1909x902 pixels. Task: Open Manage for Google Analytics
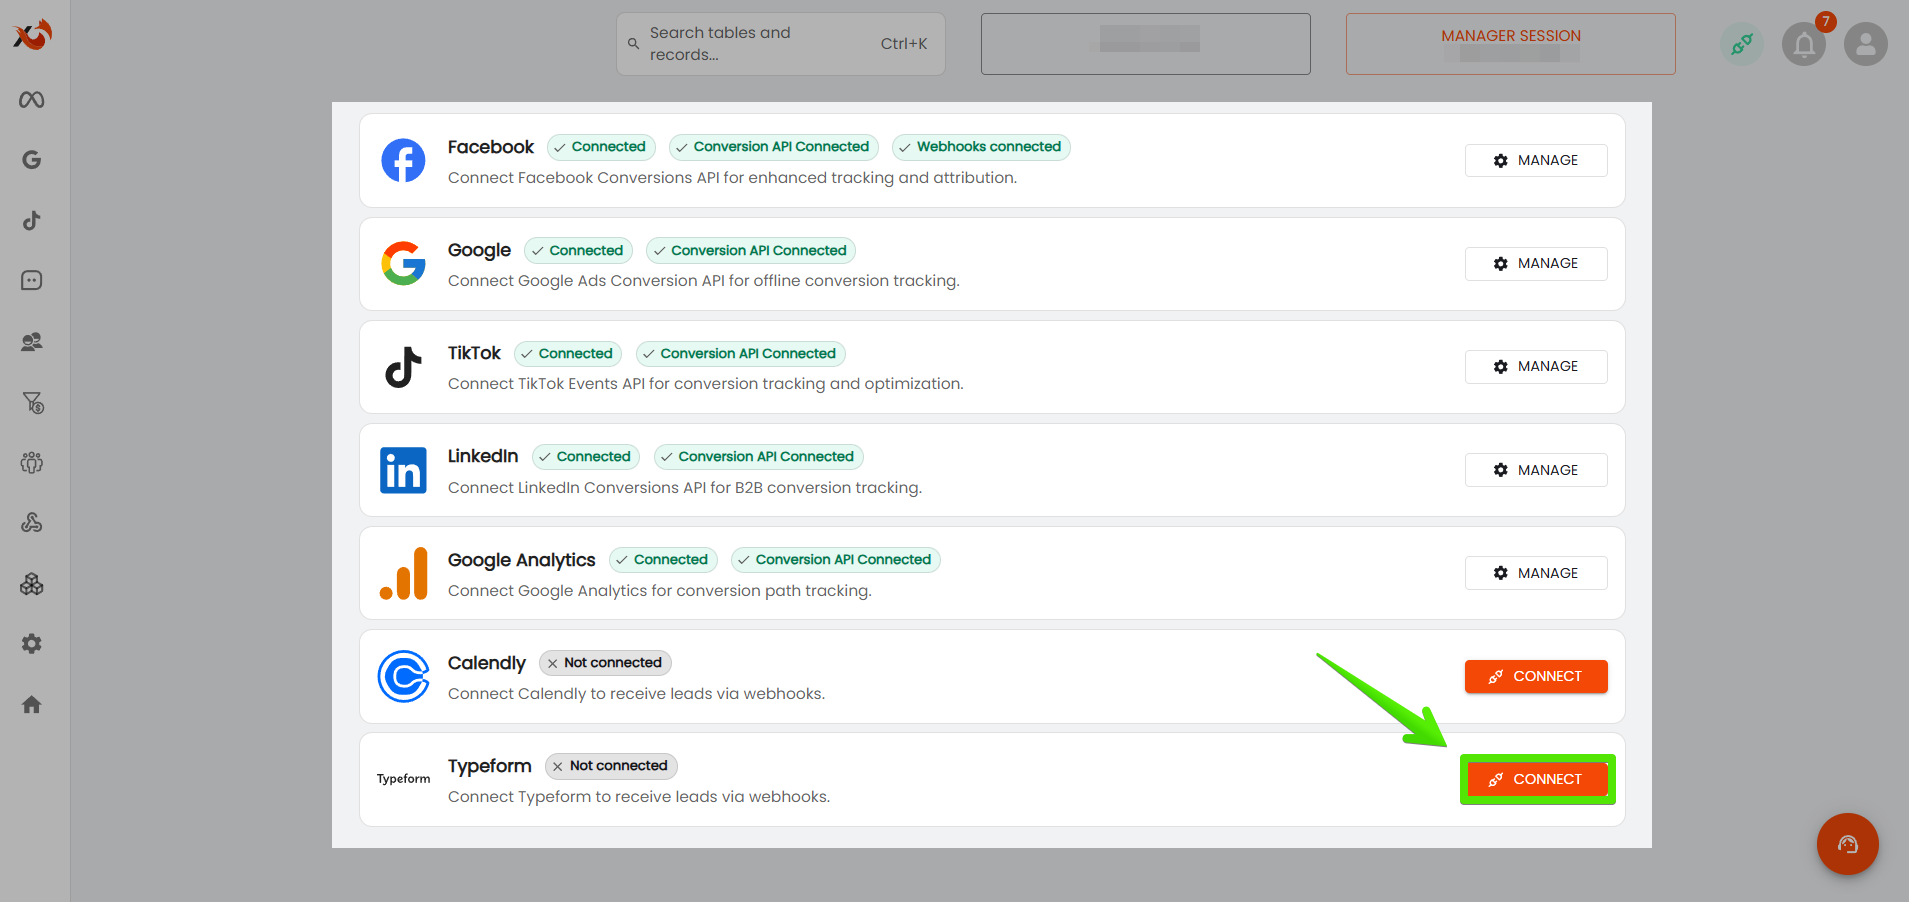(x=1535, y=573)
